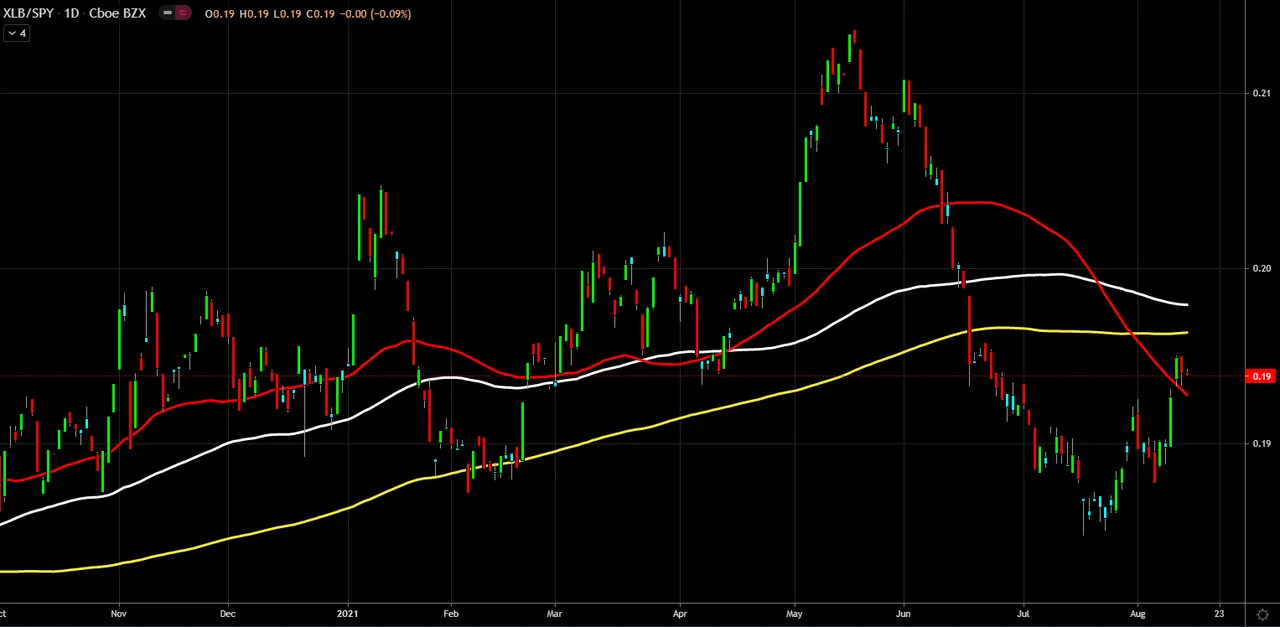Viewport: 1280px width, 627px height.
Task: Click the 2021 label on the time axis
Action: click(347, 613)
